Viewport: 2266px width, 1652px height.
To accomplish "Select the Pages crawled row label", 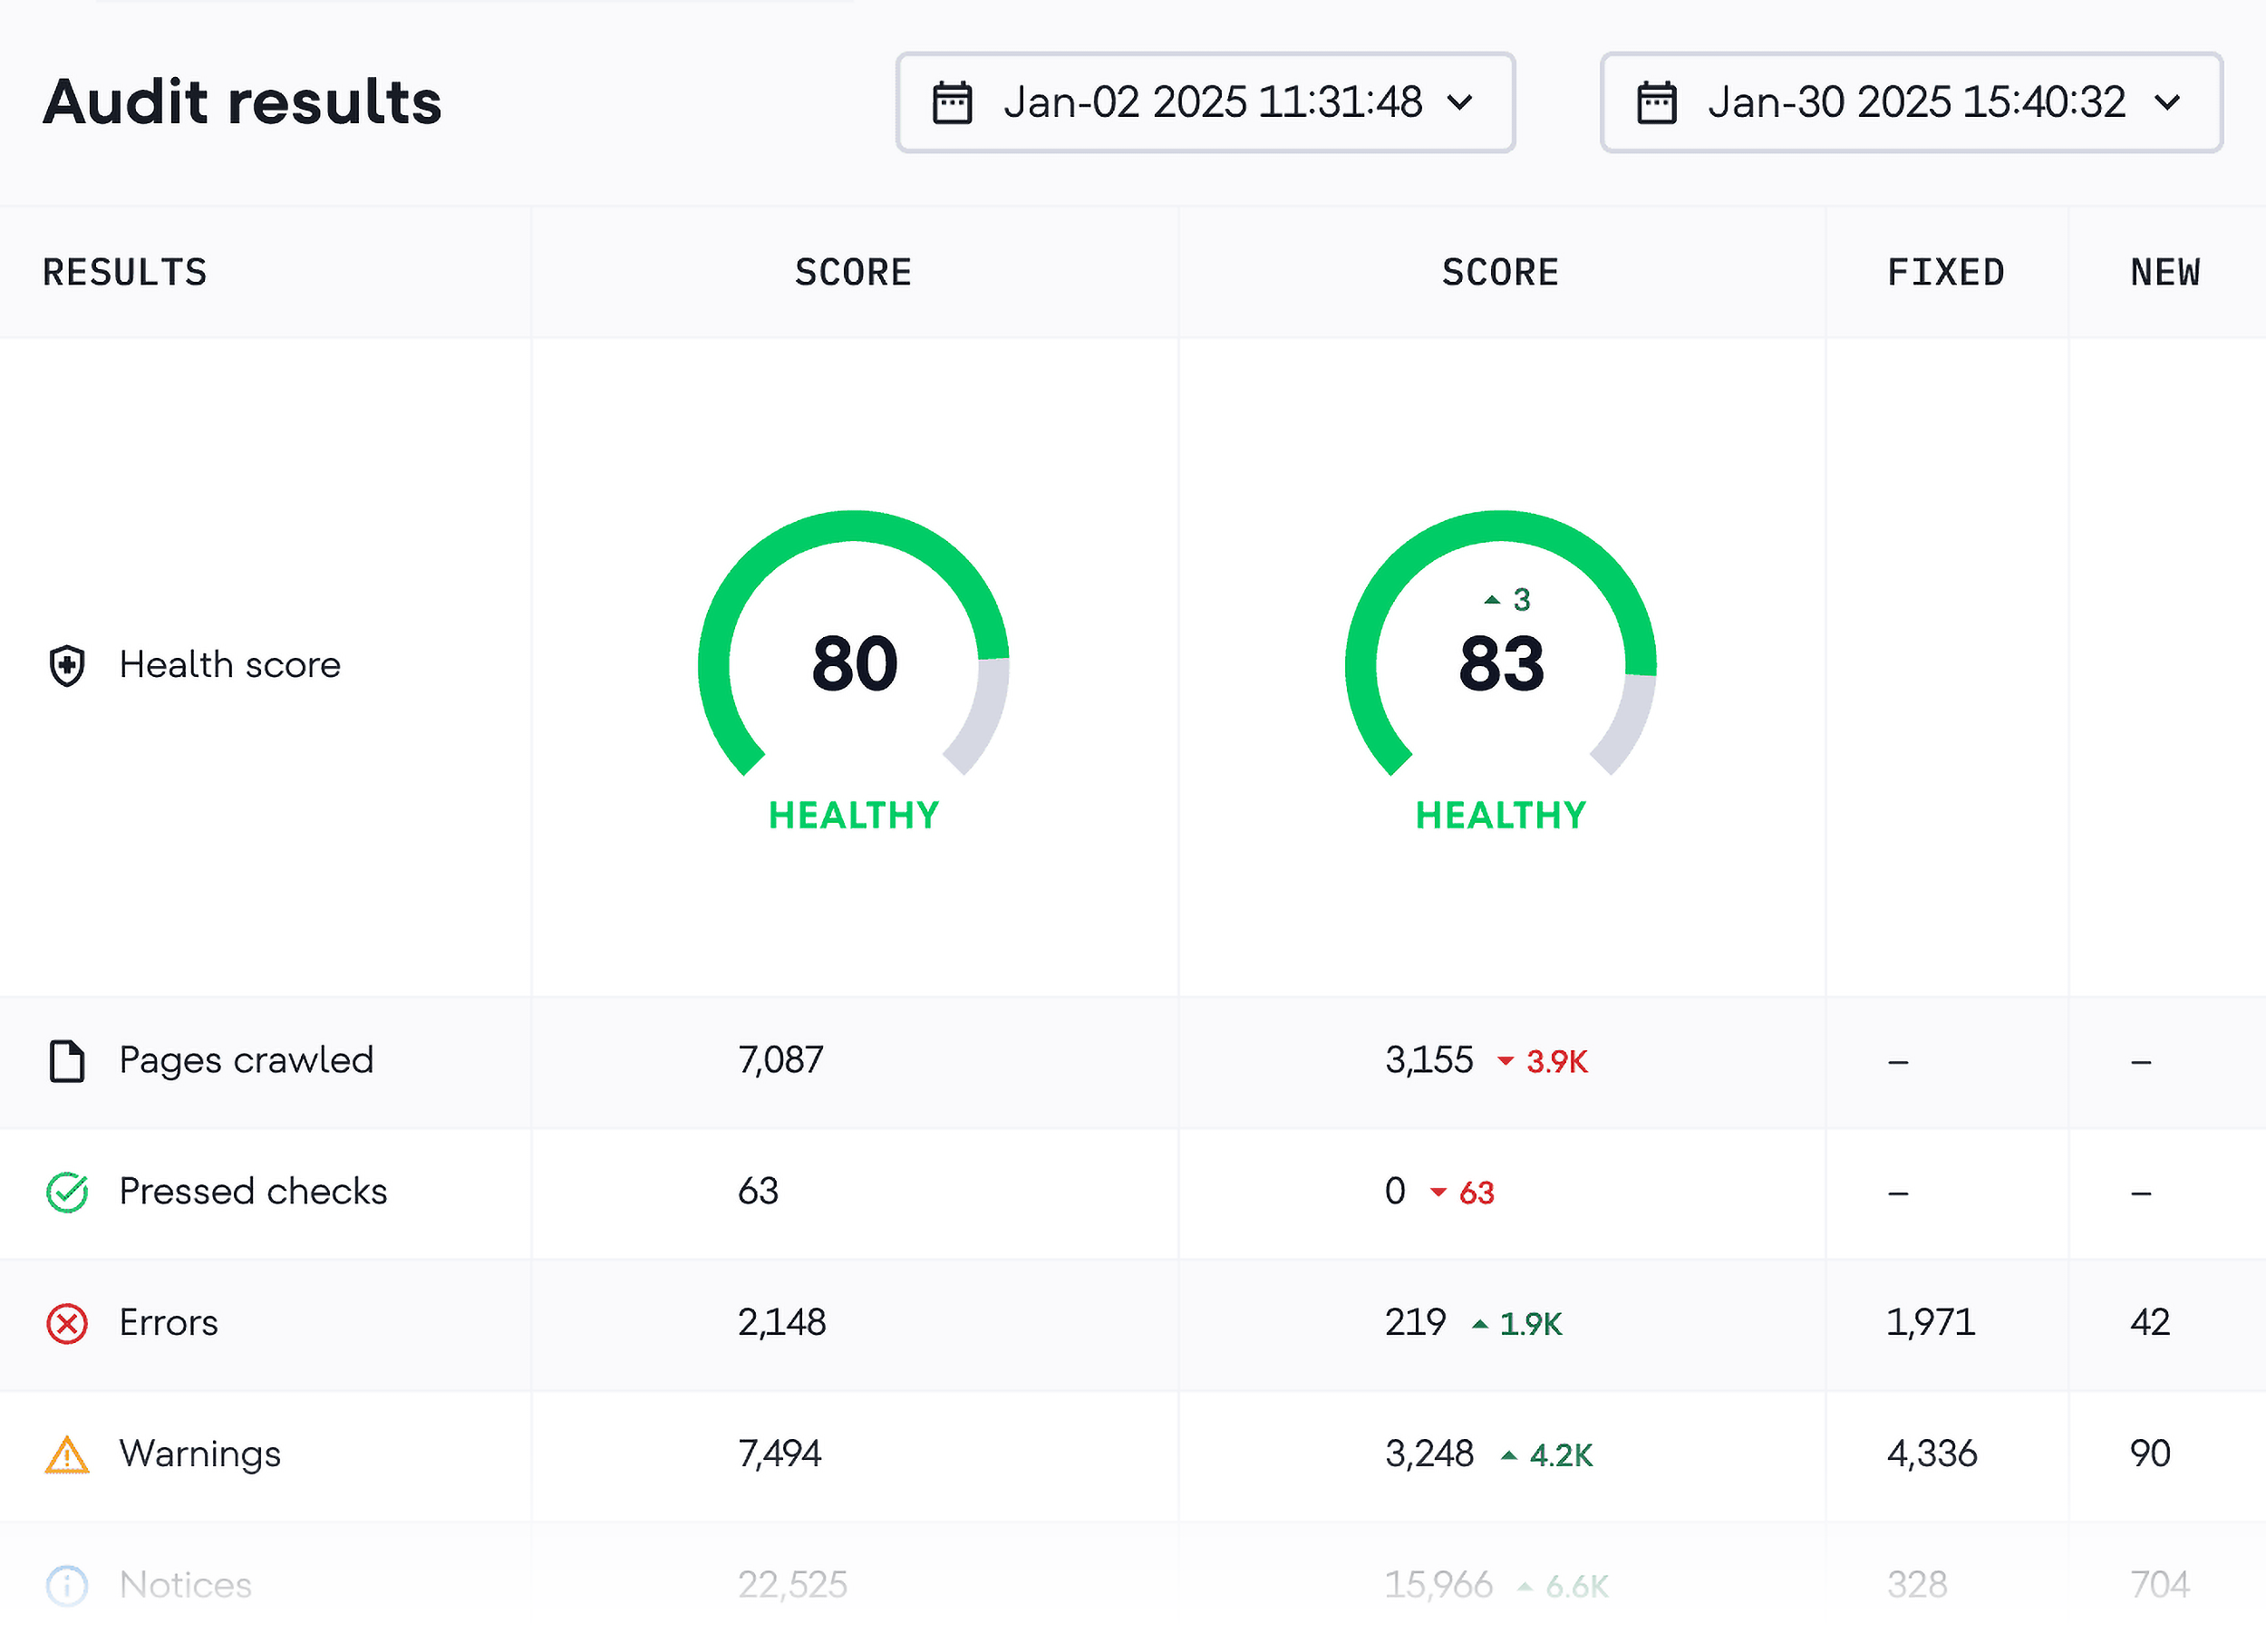I will coord(246,1061).
